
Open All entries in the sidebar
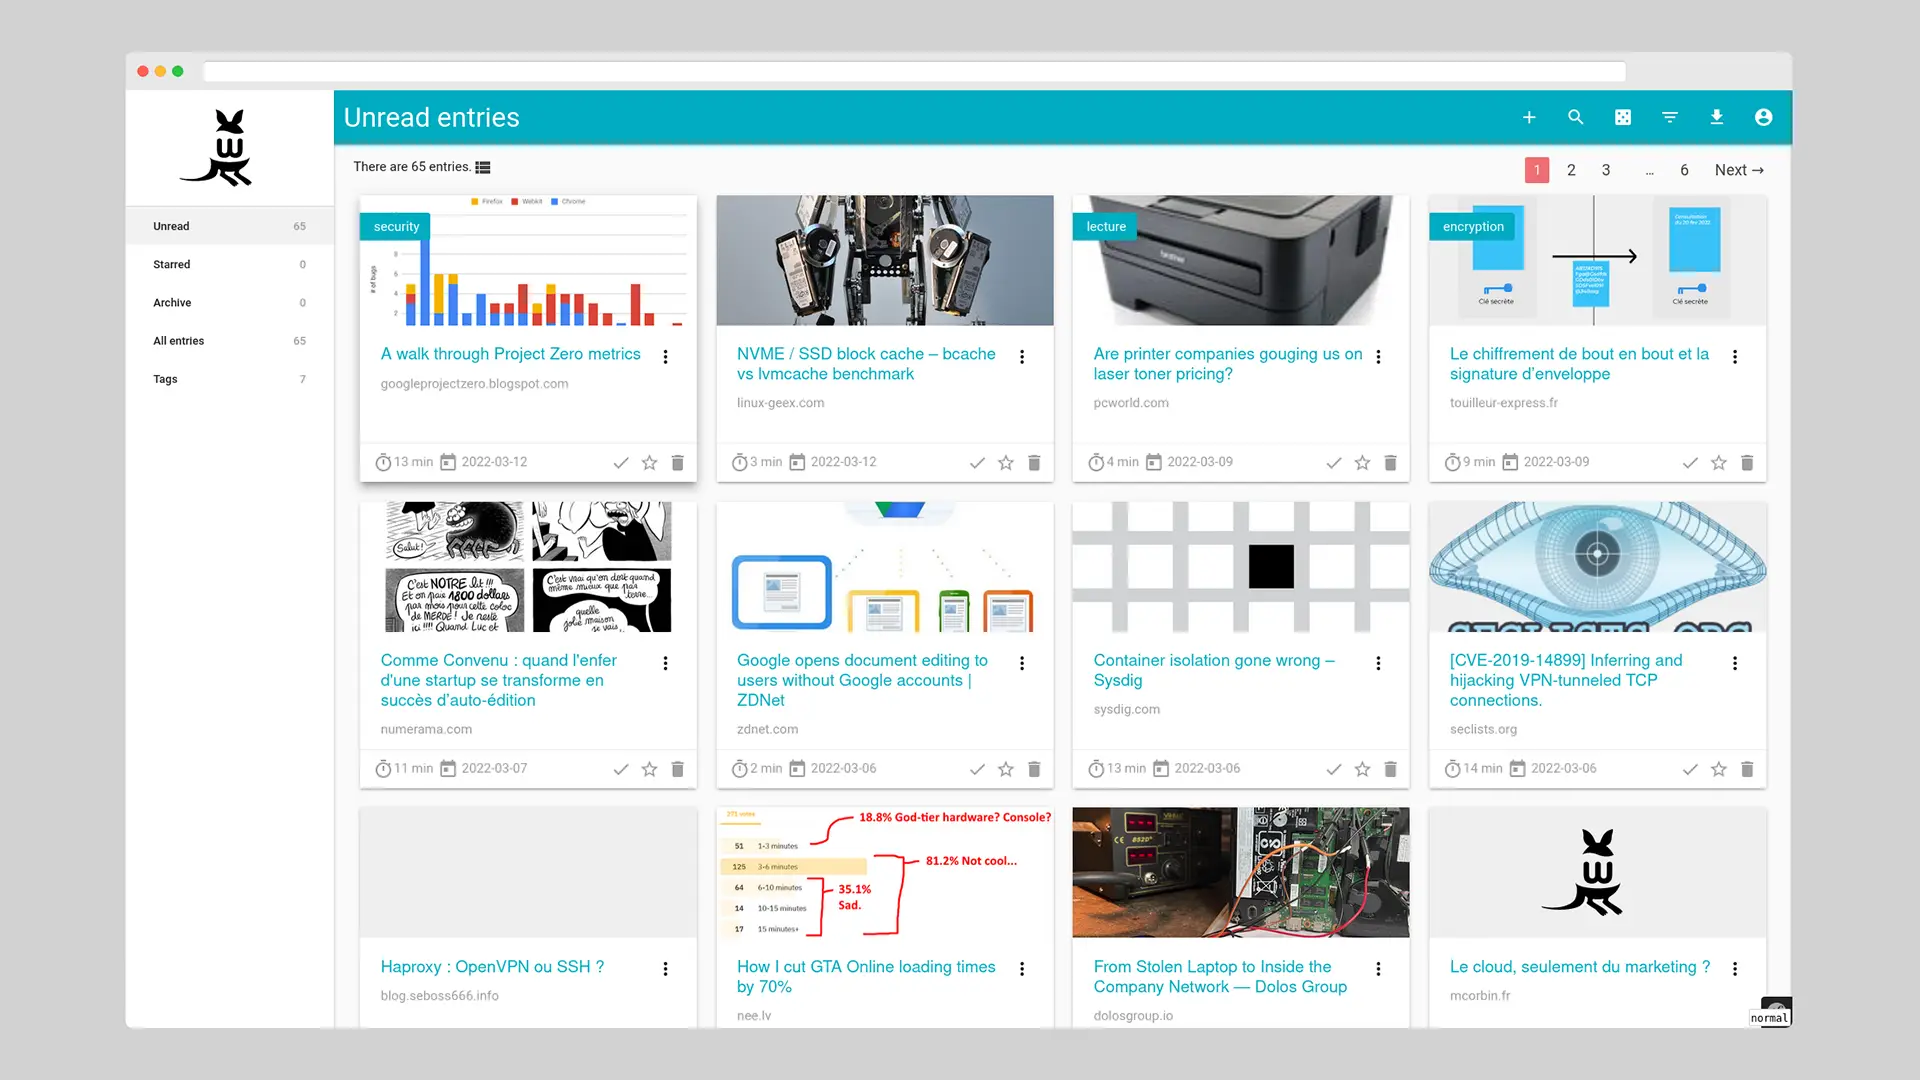tap(230, 340)
